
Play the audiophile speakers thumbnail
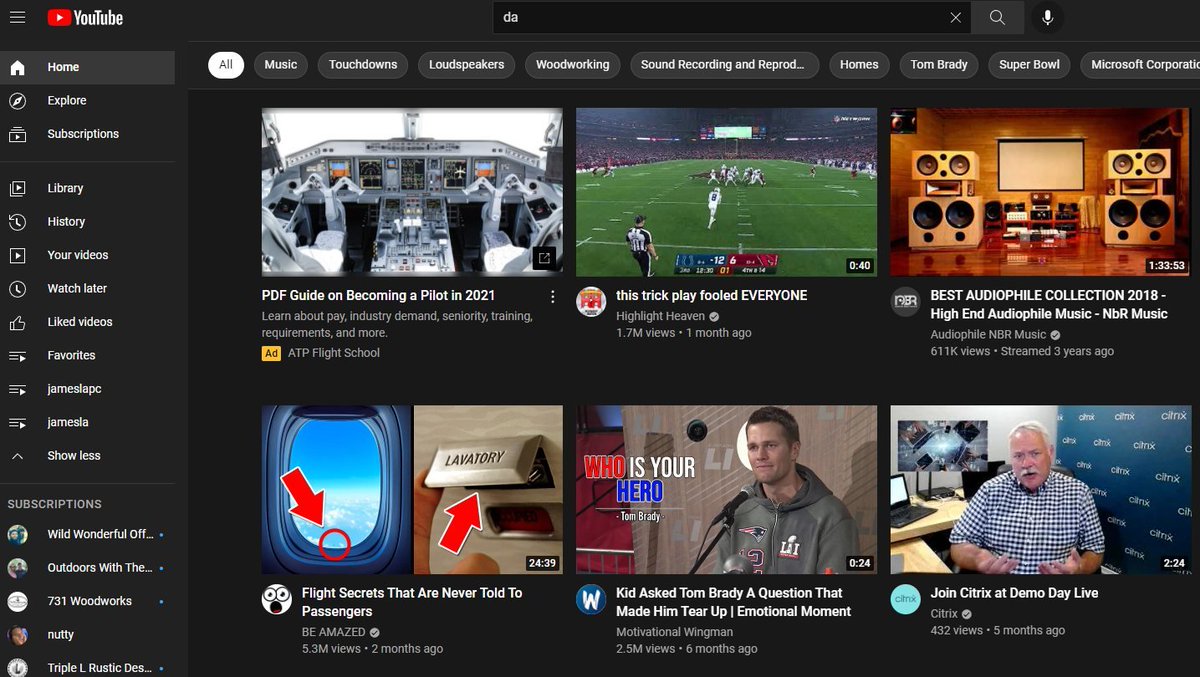point(1041,192)
